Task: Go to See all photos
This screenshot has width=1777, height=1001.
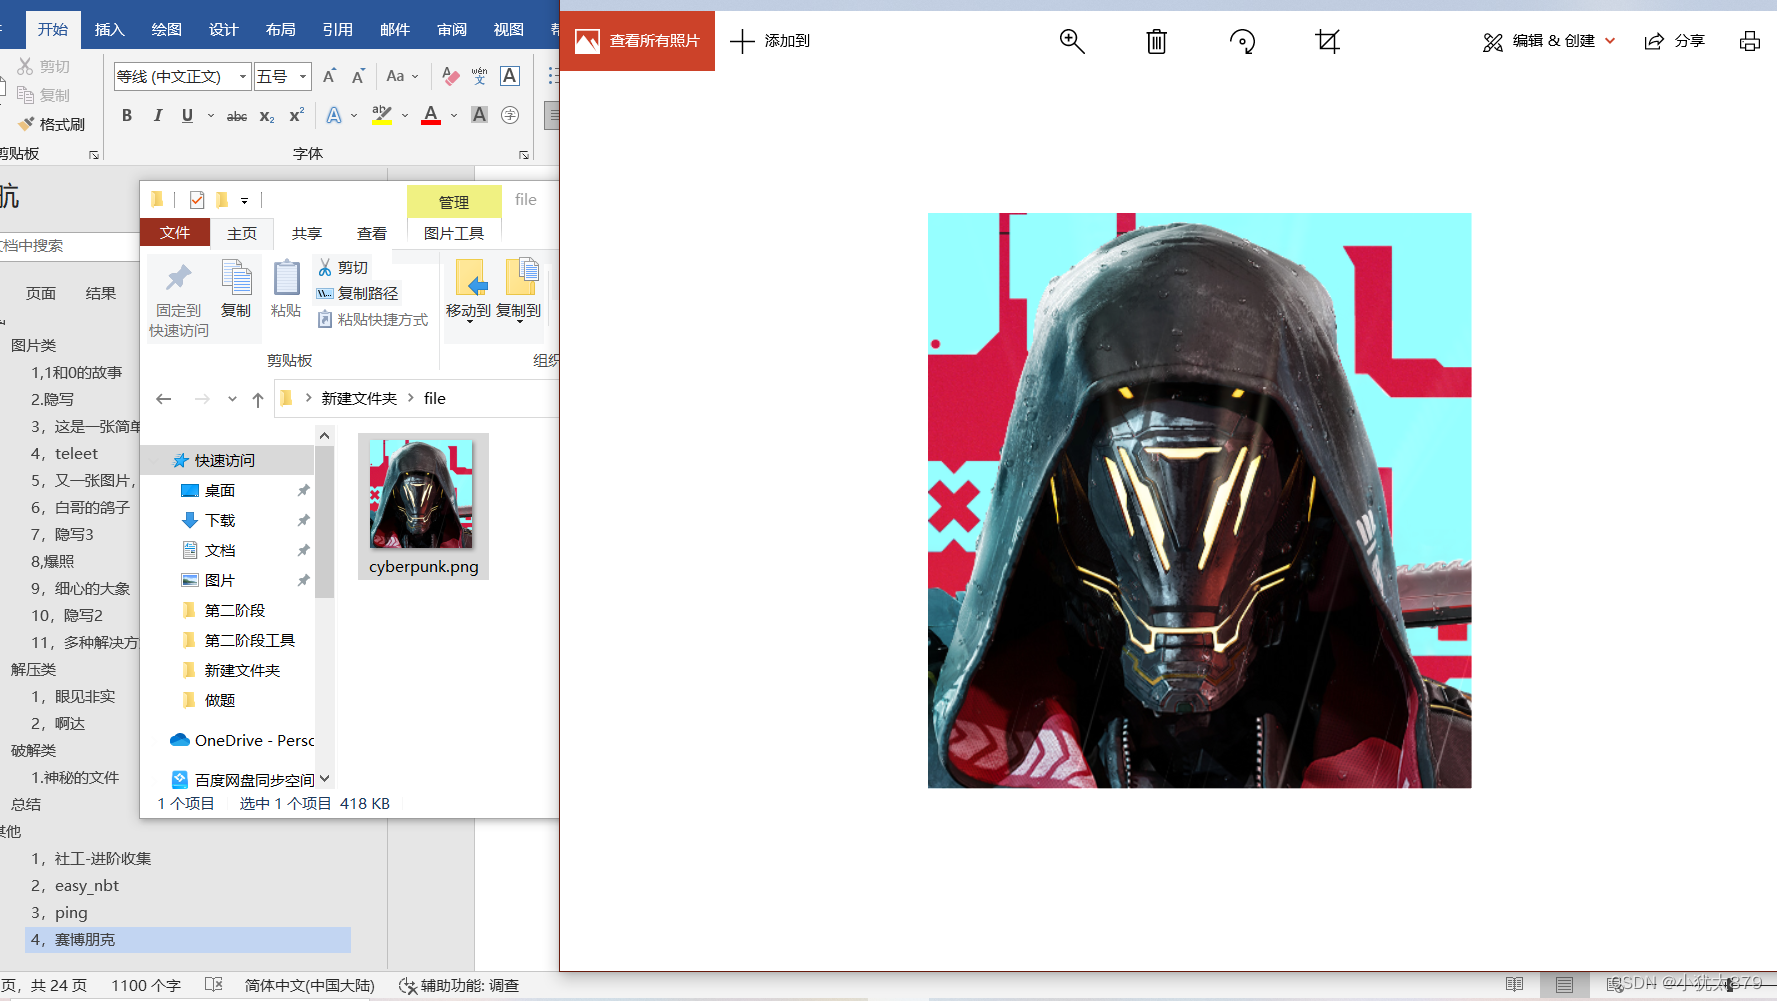Action: [x=638, y=41]
